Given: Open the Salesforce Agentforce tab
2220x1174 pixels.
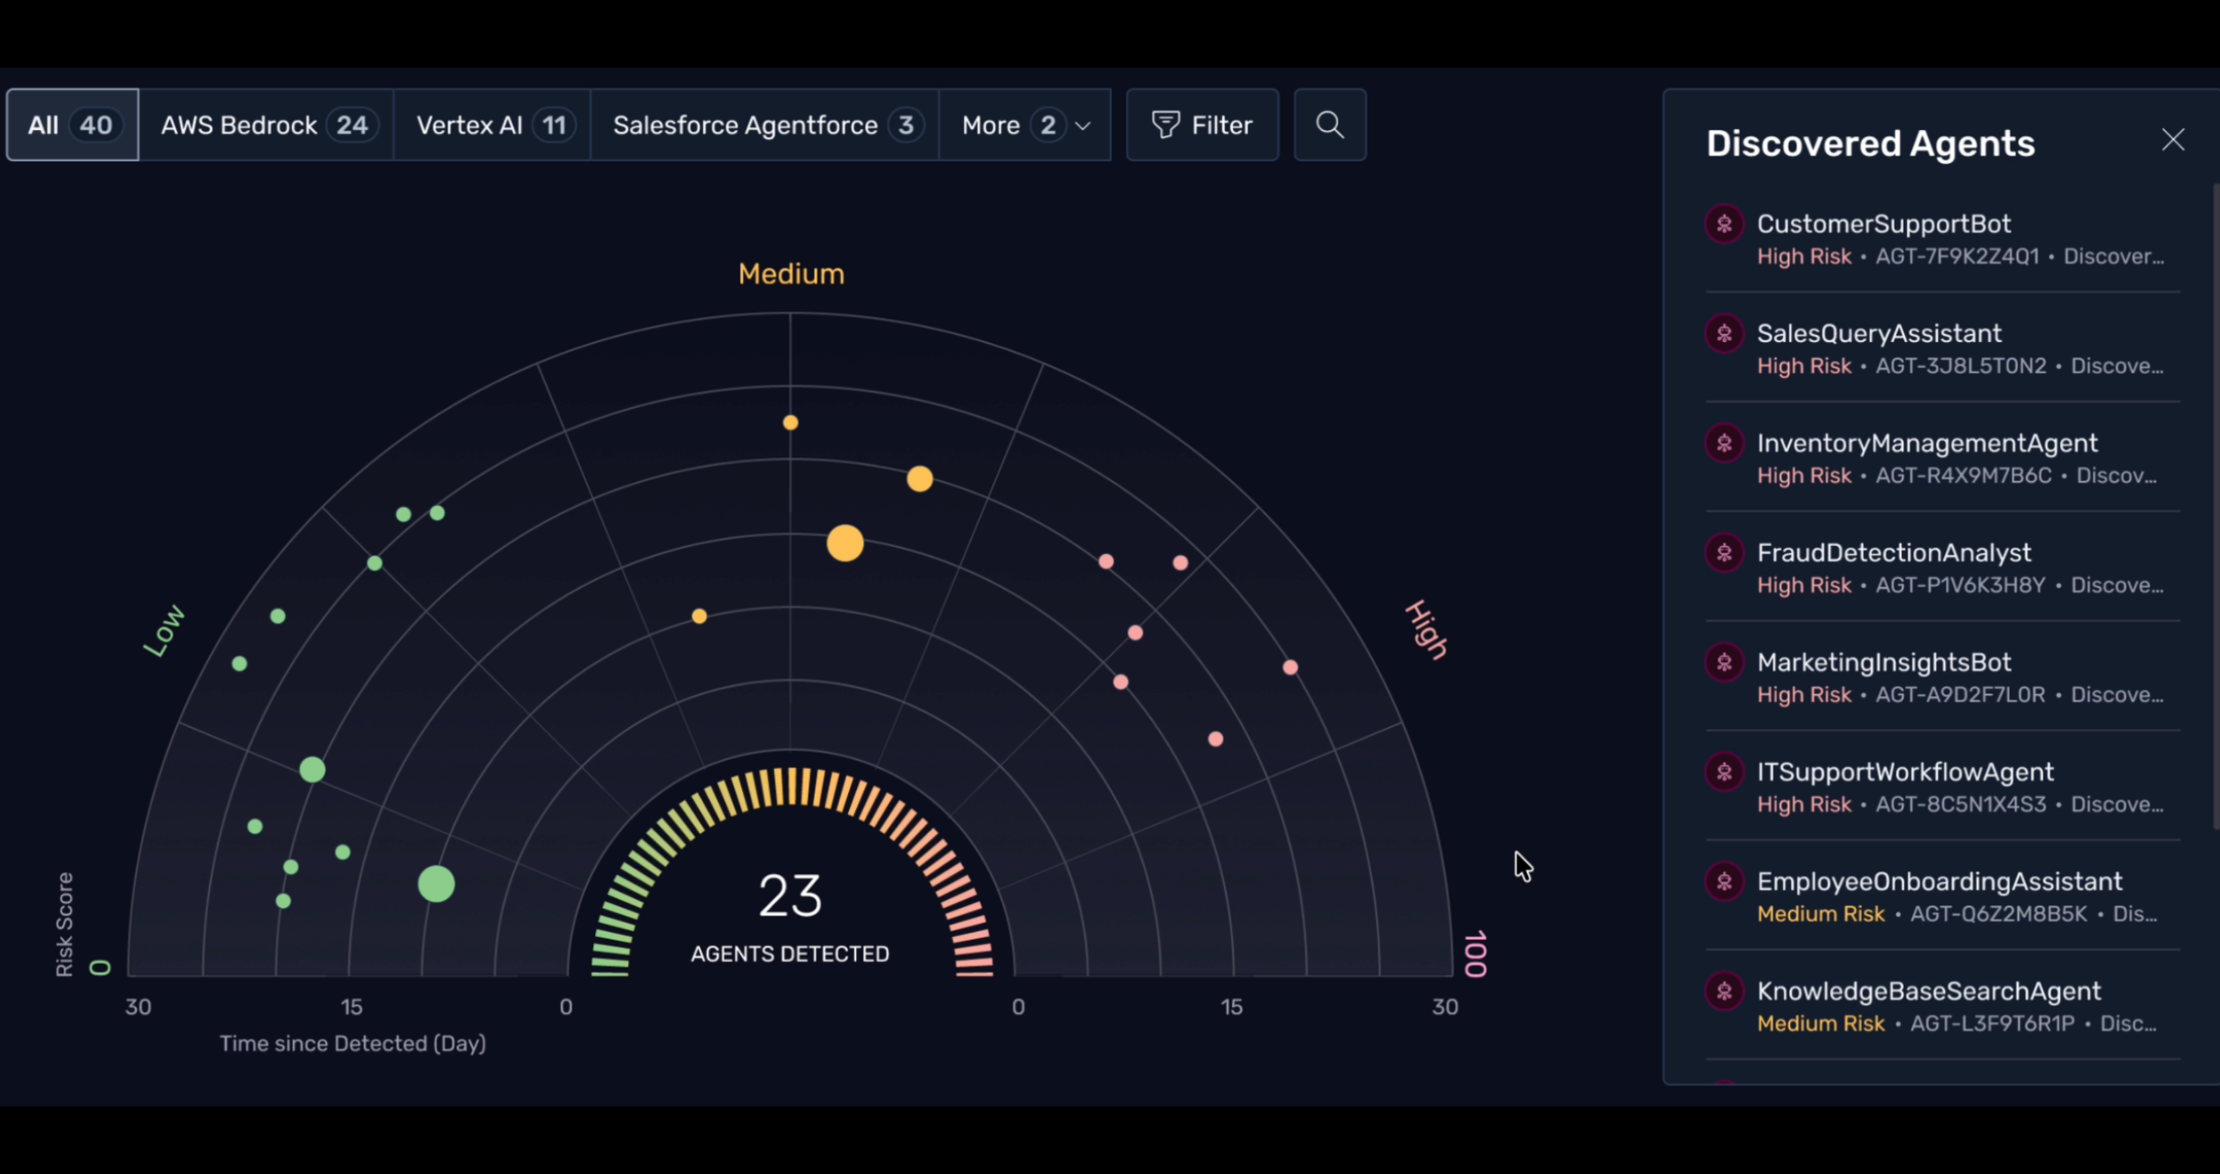Looking at the screenshot, I should click(764, 125).
